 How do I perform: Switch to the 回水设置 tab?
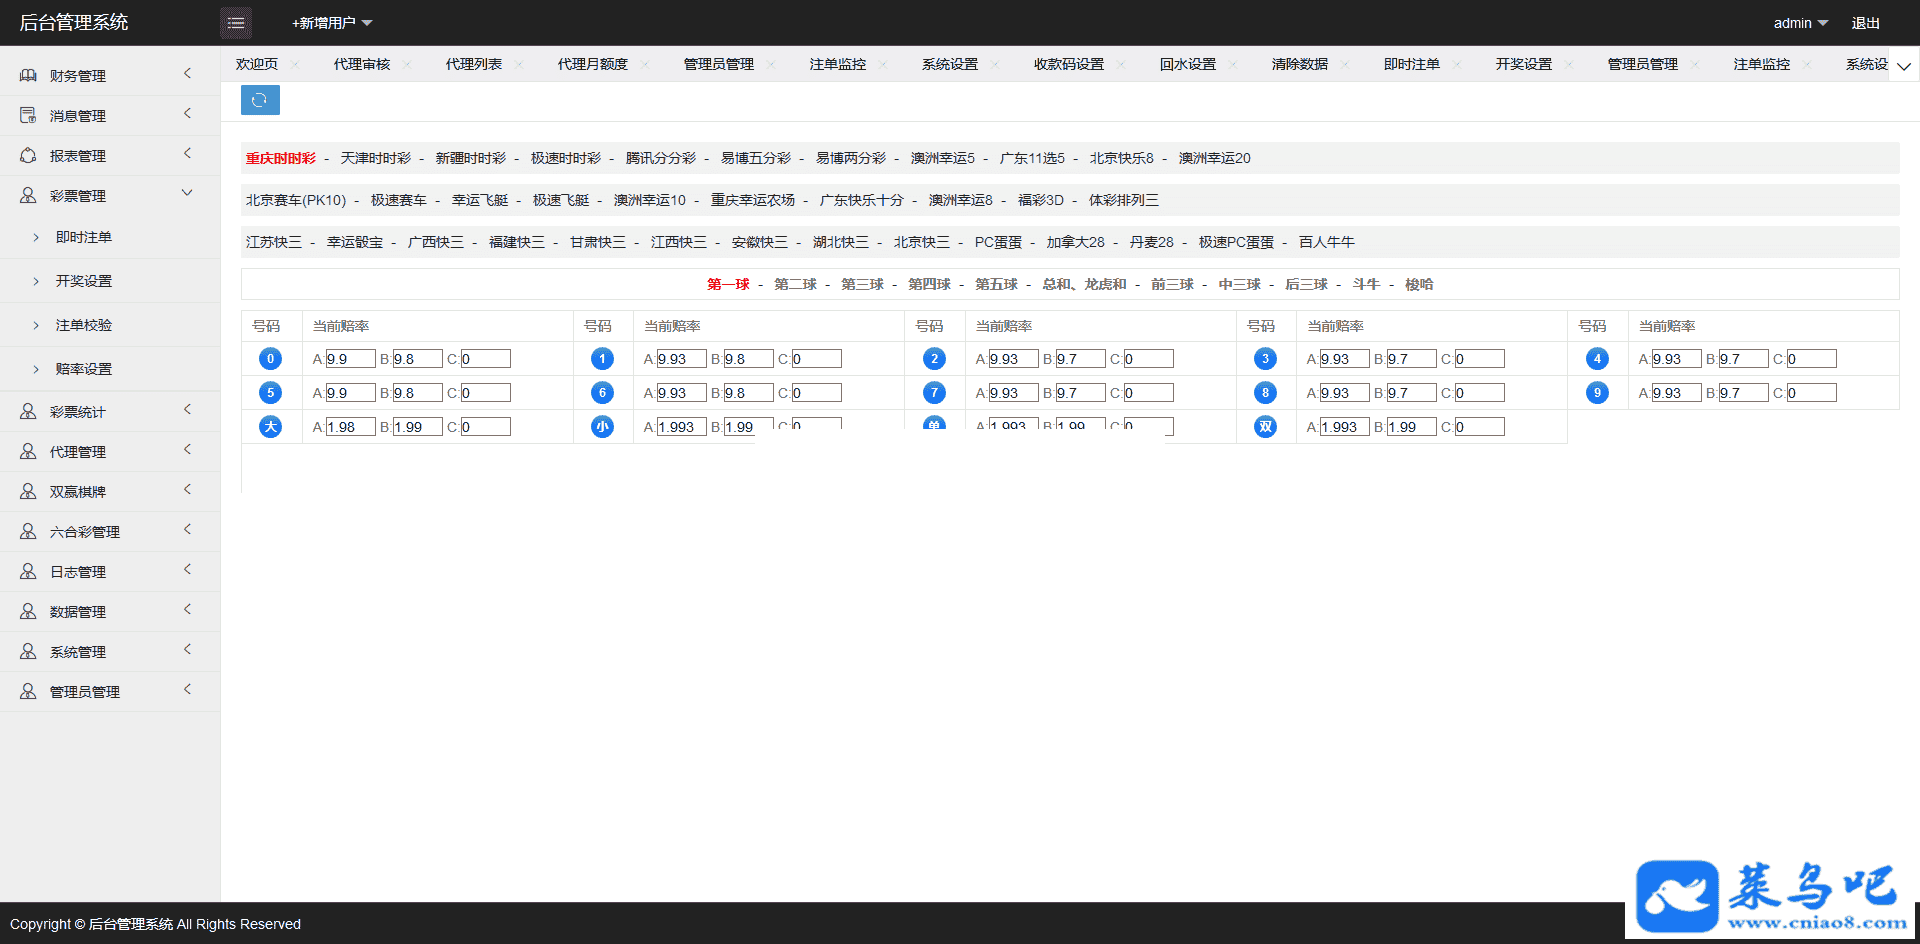click(x=1188, y=64)
